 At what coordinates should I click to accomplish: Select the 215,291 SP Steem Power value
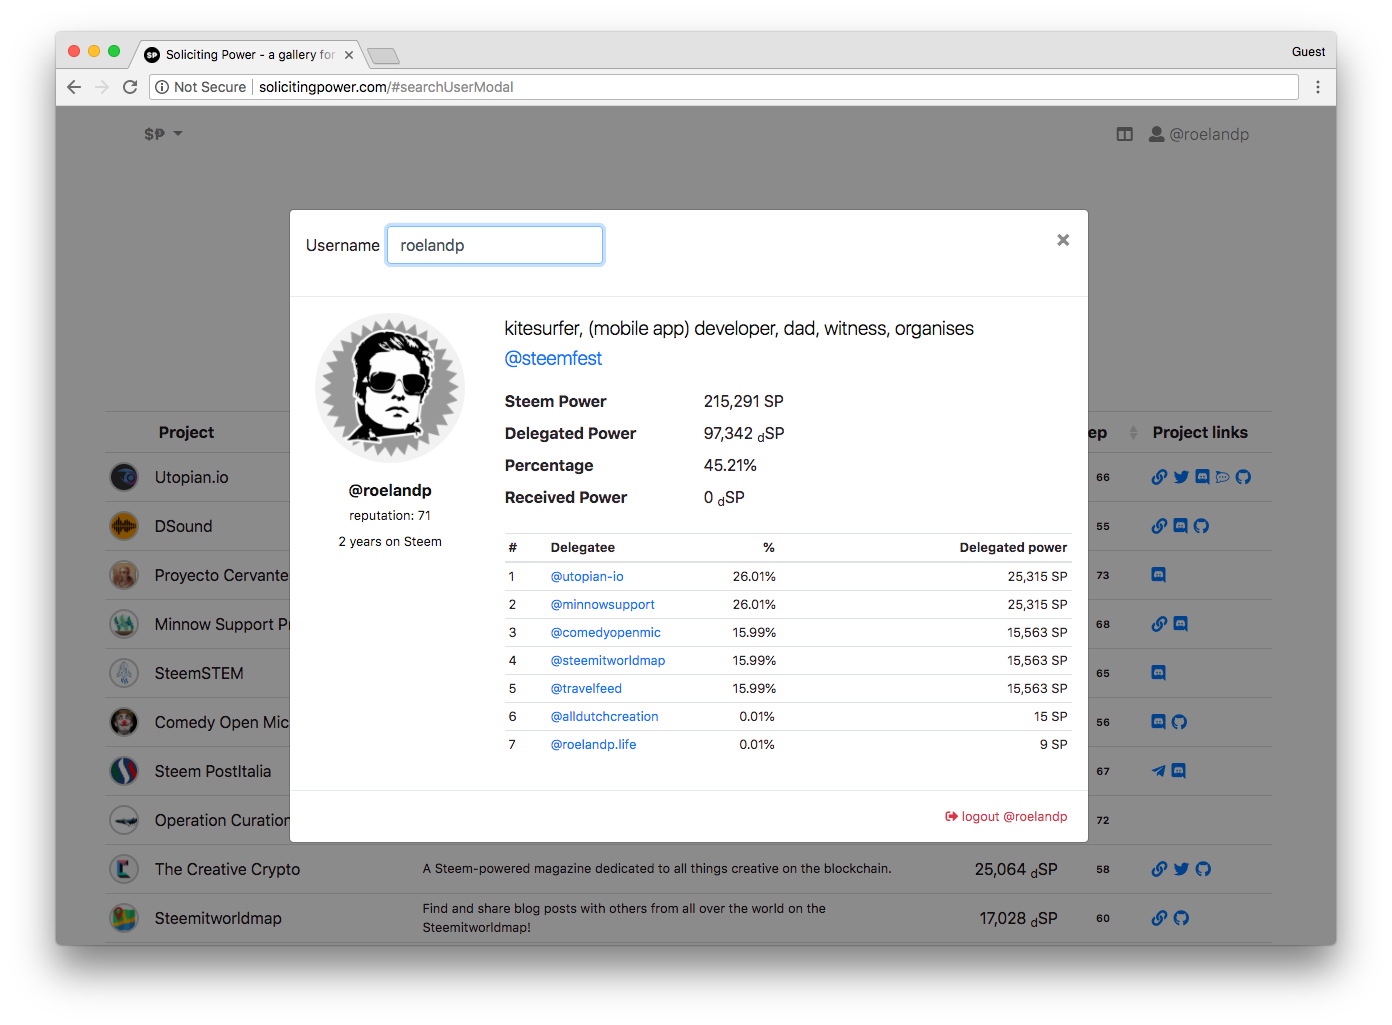point(743,401)
